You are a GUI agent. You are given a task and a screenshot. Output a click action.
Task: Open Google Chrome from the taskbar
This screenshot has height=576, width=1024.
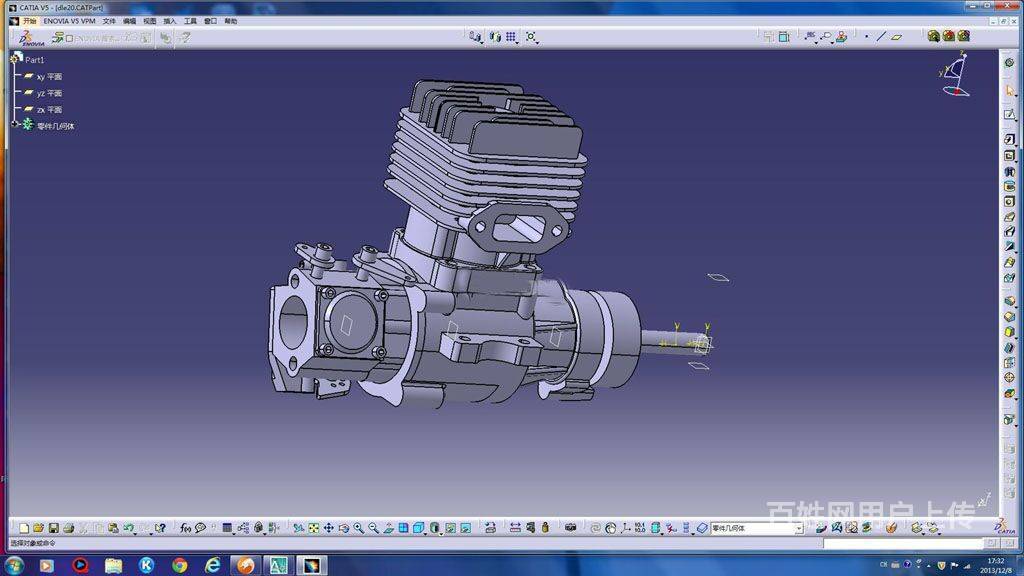179,565
